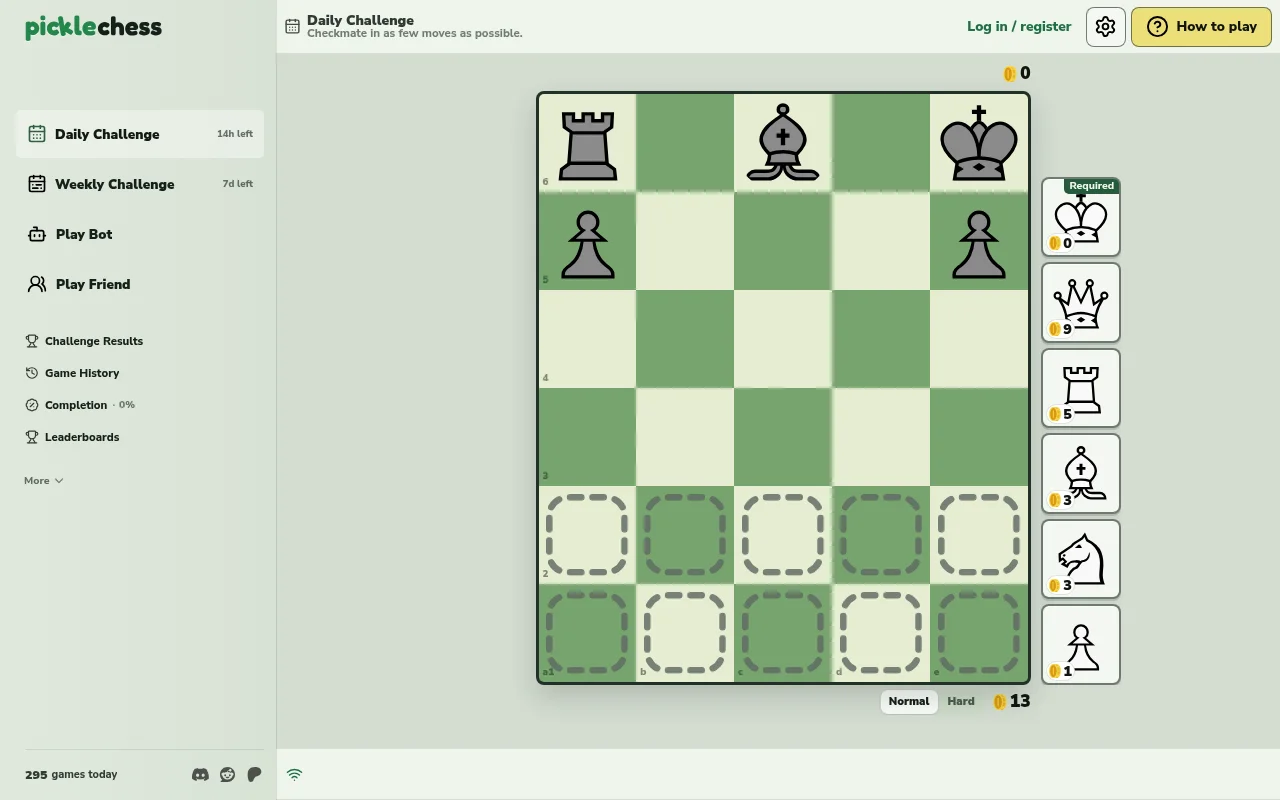The width and height of the screenshot is (1280, 800).
Task: Open the Reddit link icon
Action: [x=227, y=774]
